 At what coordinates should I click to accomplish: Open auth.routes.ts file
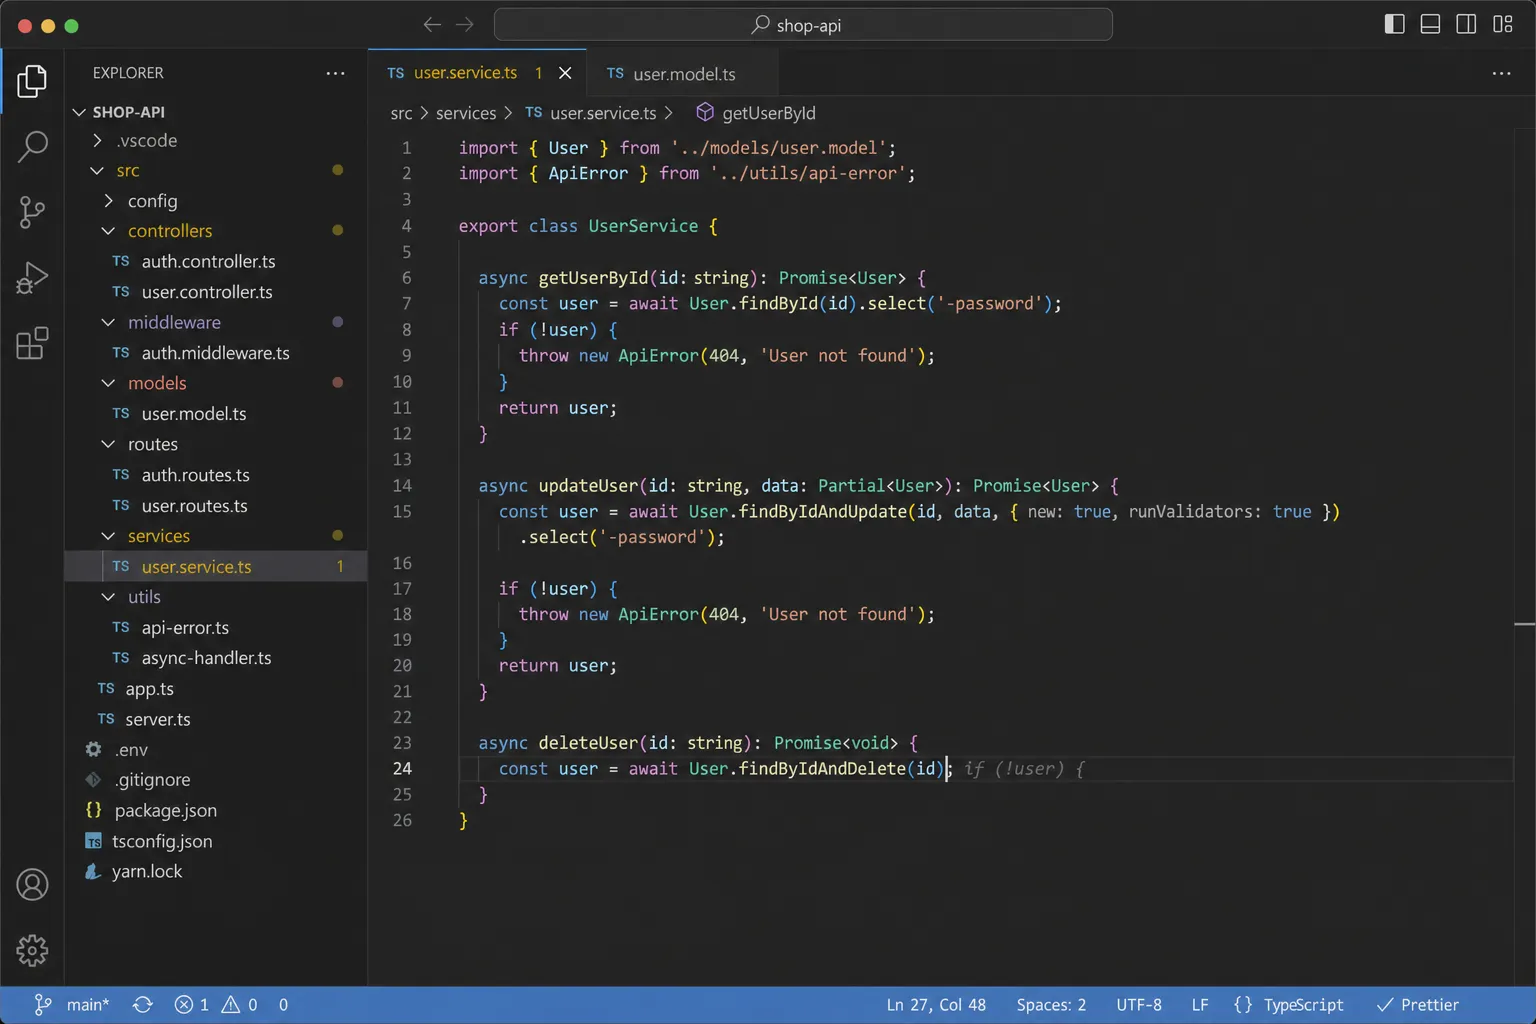click(x=215, y=475)
